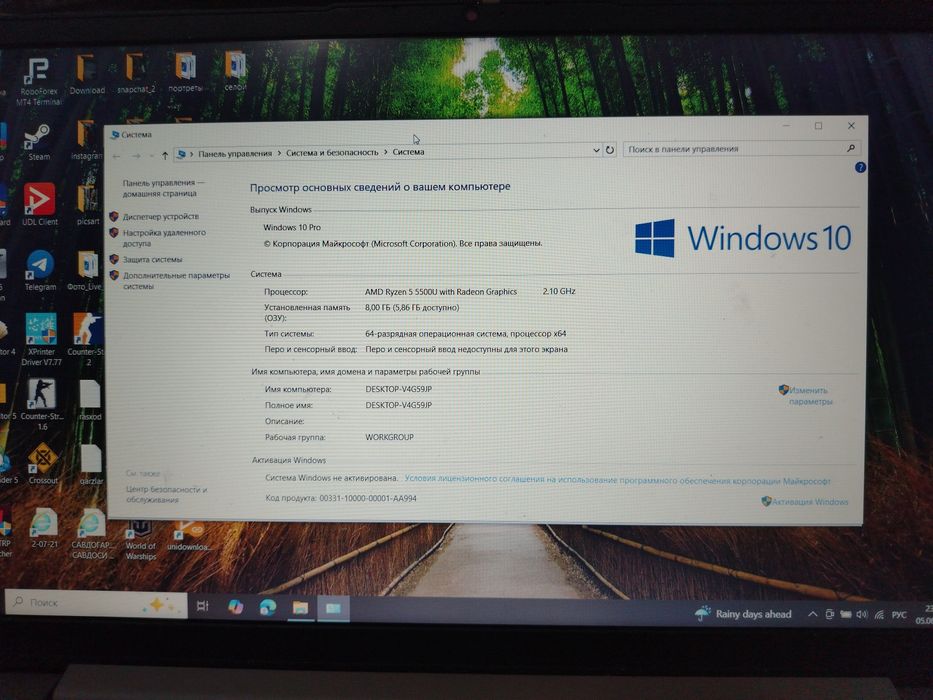
Task: Select the 2-07-21 file on desktop
Action: coord(45,527)
